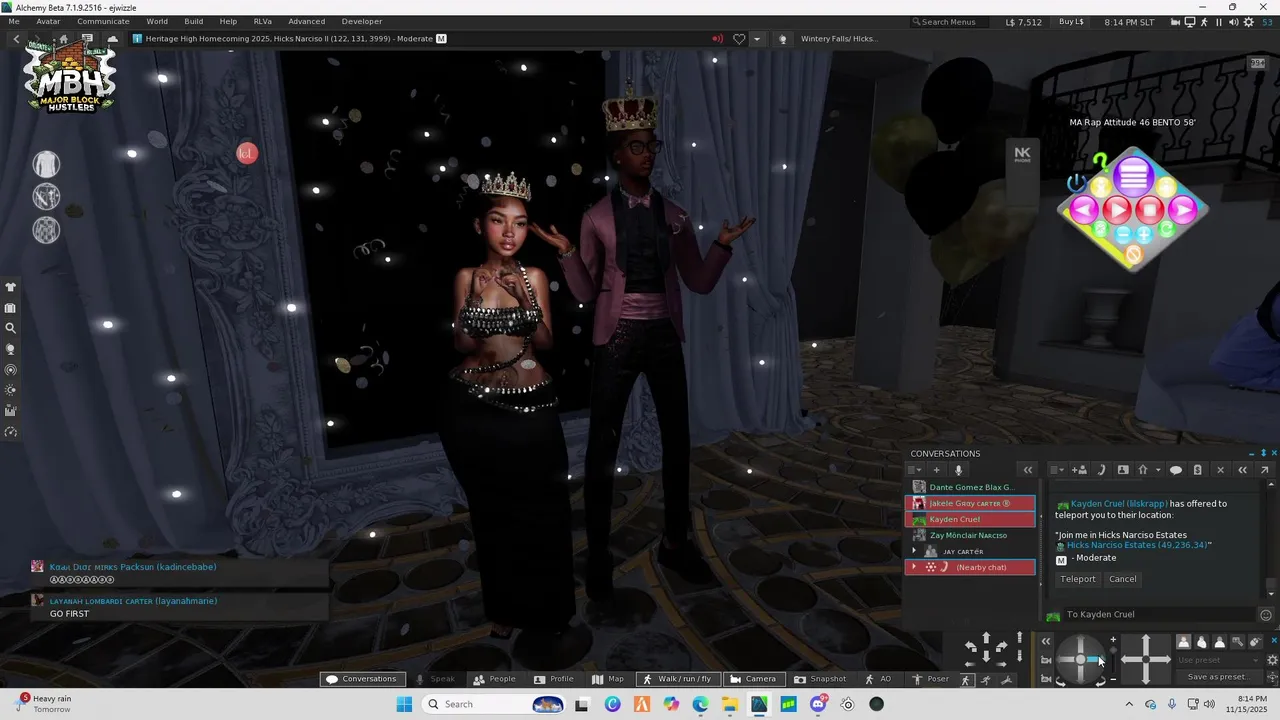Click the Wintery Falls/ Hicks favorite landmark
1280x720 pixels.
tap(839, 39)
